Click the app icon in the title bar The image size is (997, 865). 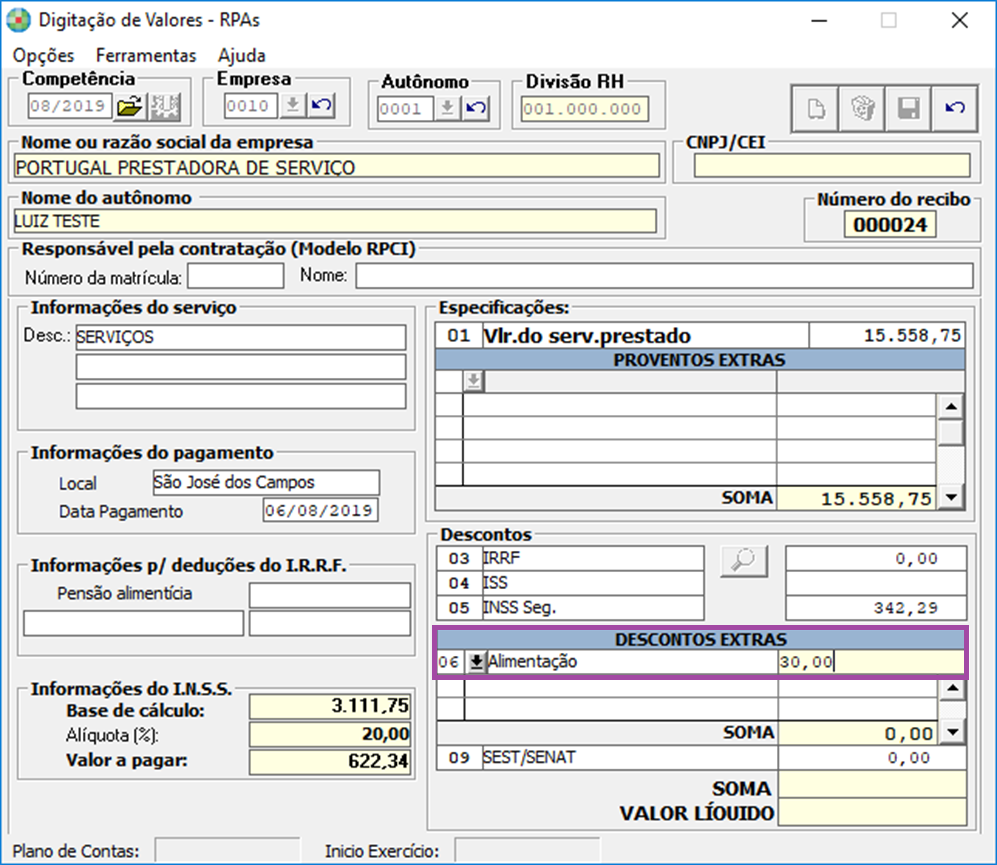click(x=18, y=20)
